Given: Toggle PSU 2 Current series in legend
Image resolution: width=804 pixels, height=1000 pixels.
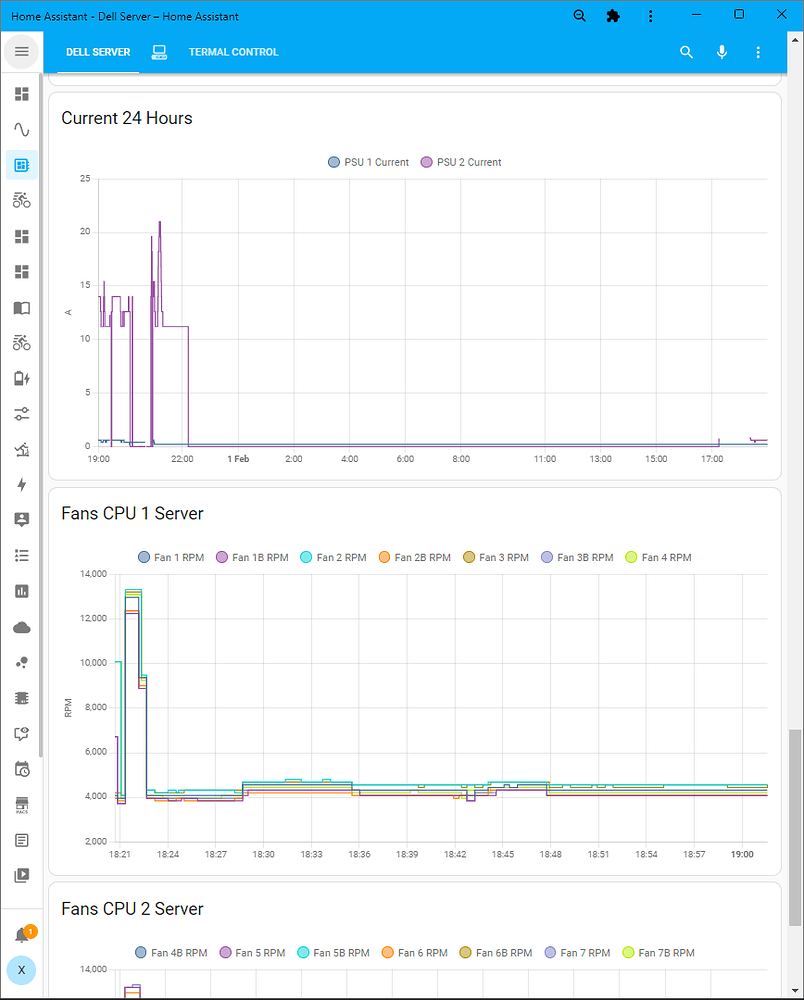Looking at the screenshot, I should click(460, 161).
